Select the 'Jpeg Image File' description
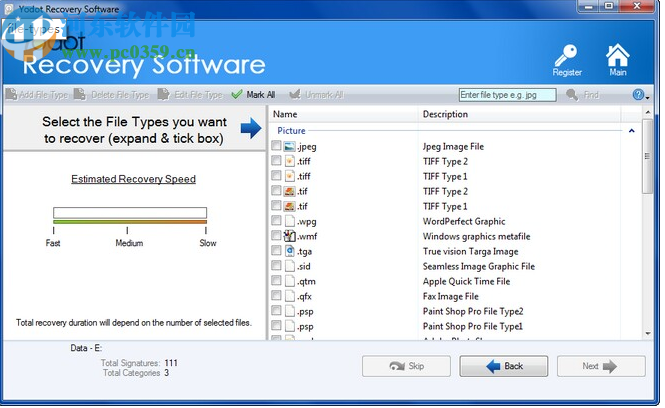 coord(453,147)
